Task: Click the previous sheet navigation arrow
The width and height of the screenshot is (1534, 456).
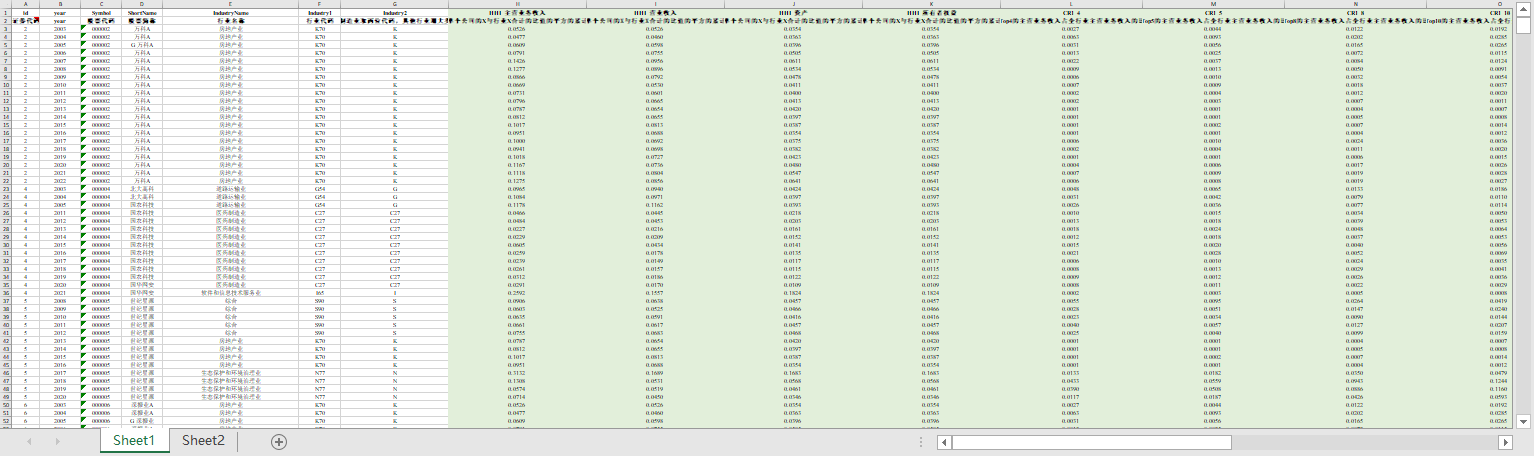Action: [x=30, y=441]
